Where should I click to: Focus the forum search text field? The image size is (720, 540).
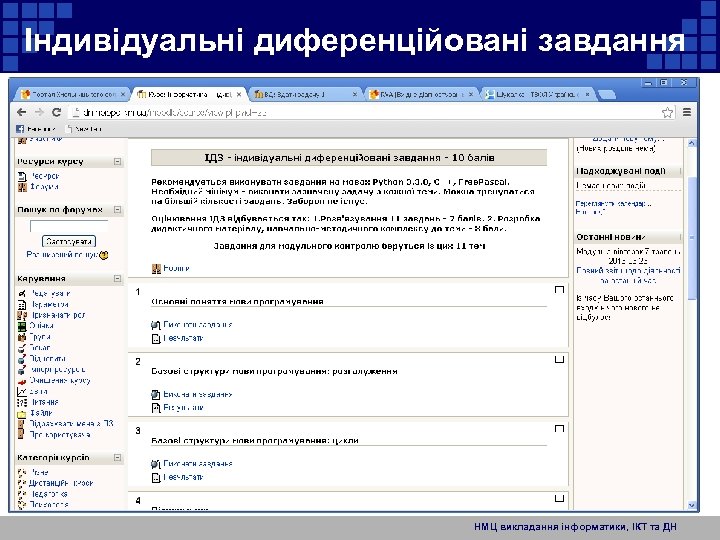click(69, 226)
